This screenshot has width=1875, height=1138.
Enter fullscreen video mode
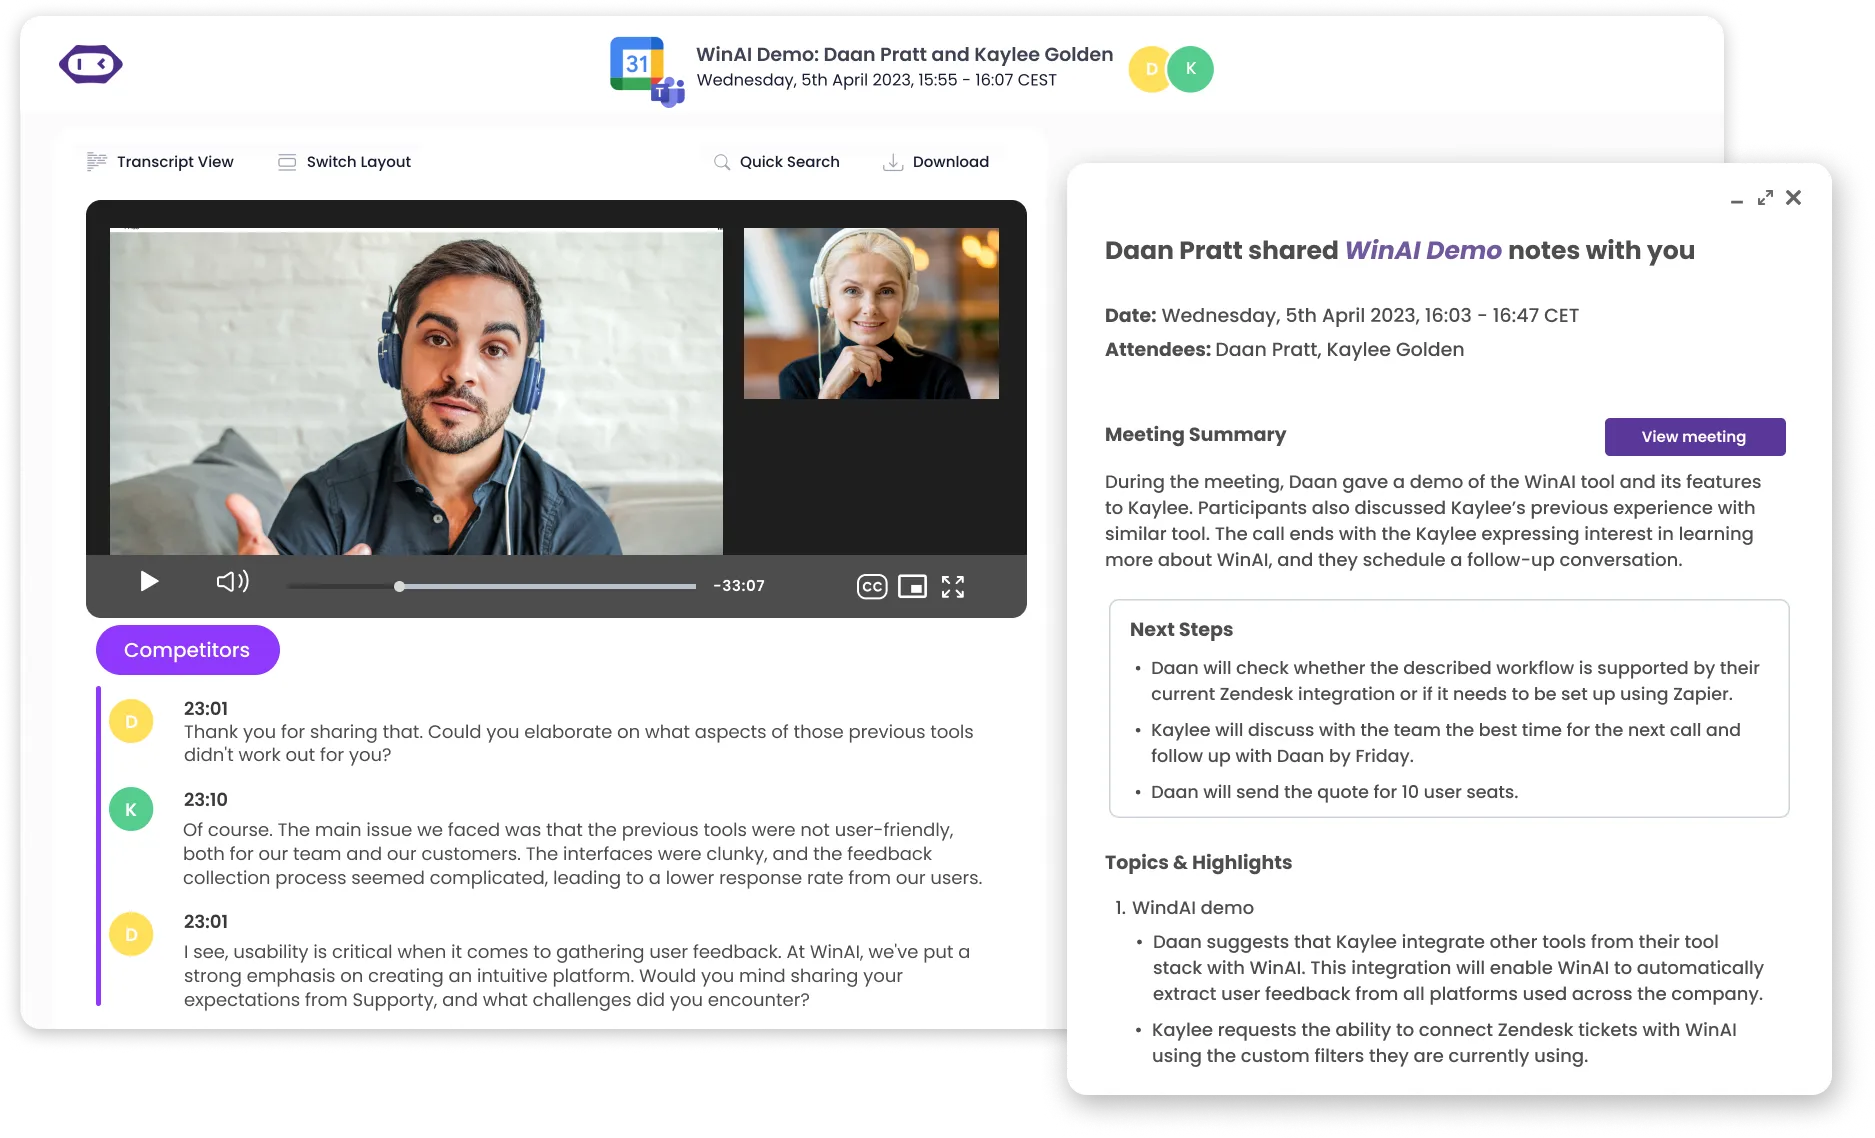(953, 587)
